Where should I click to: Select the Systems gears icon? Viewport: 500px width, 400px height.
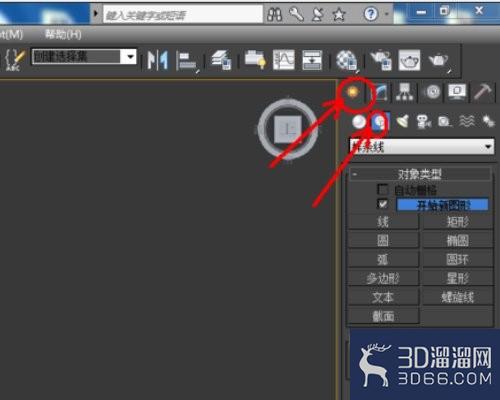coord(488,121)
